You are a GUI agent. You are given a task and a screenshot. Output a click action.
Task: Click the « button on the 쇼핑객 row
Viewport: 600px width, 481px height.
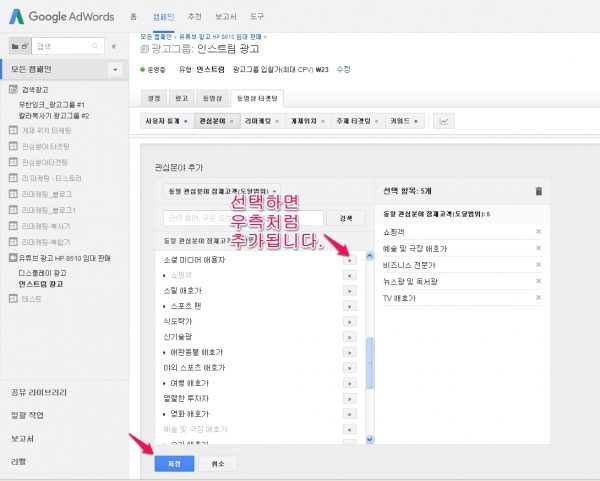[x=349, y=276]
